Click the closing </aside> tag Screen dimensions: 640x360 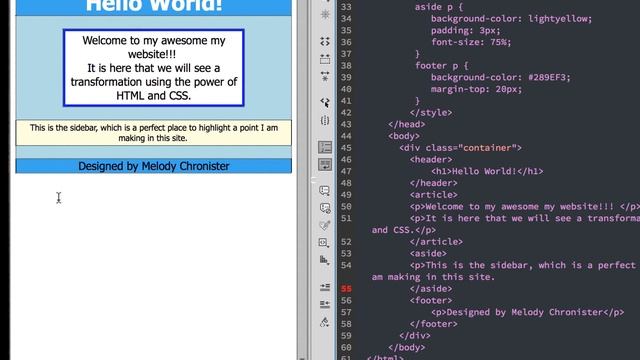pyautogui.click(x=431, y=289)
